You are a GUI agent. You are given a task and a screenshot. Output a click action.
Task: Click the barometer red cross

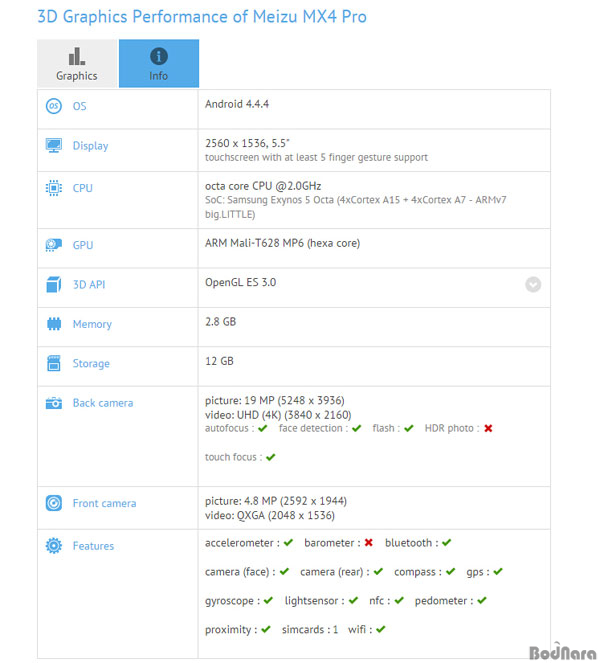pos(369,542)
